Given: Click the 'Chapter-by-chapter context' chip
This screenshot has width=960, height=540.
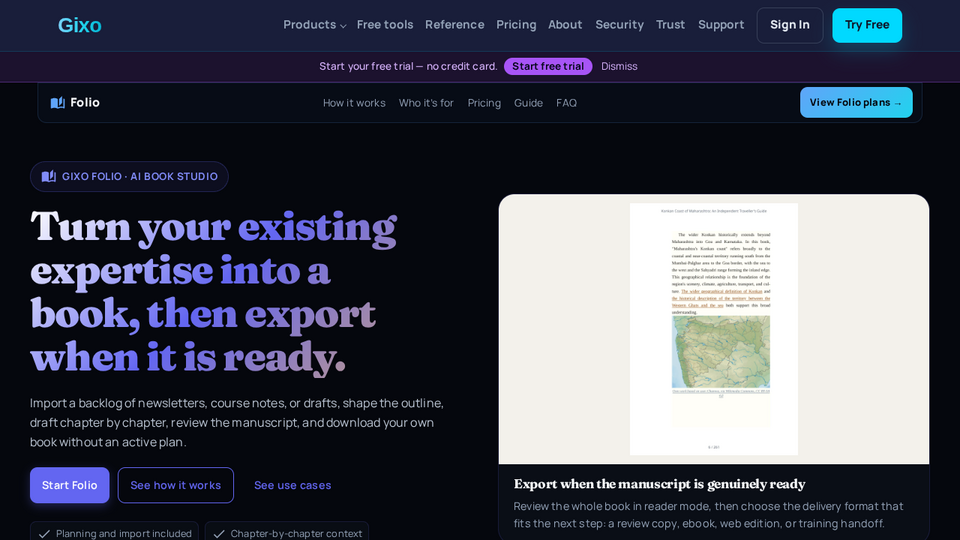Looking at the screenshot, I should coord(287,531).
